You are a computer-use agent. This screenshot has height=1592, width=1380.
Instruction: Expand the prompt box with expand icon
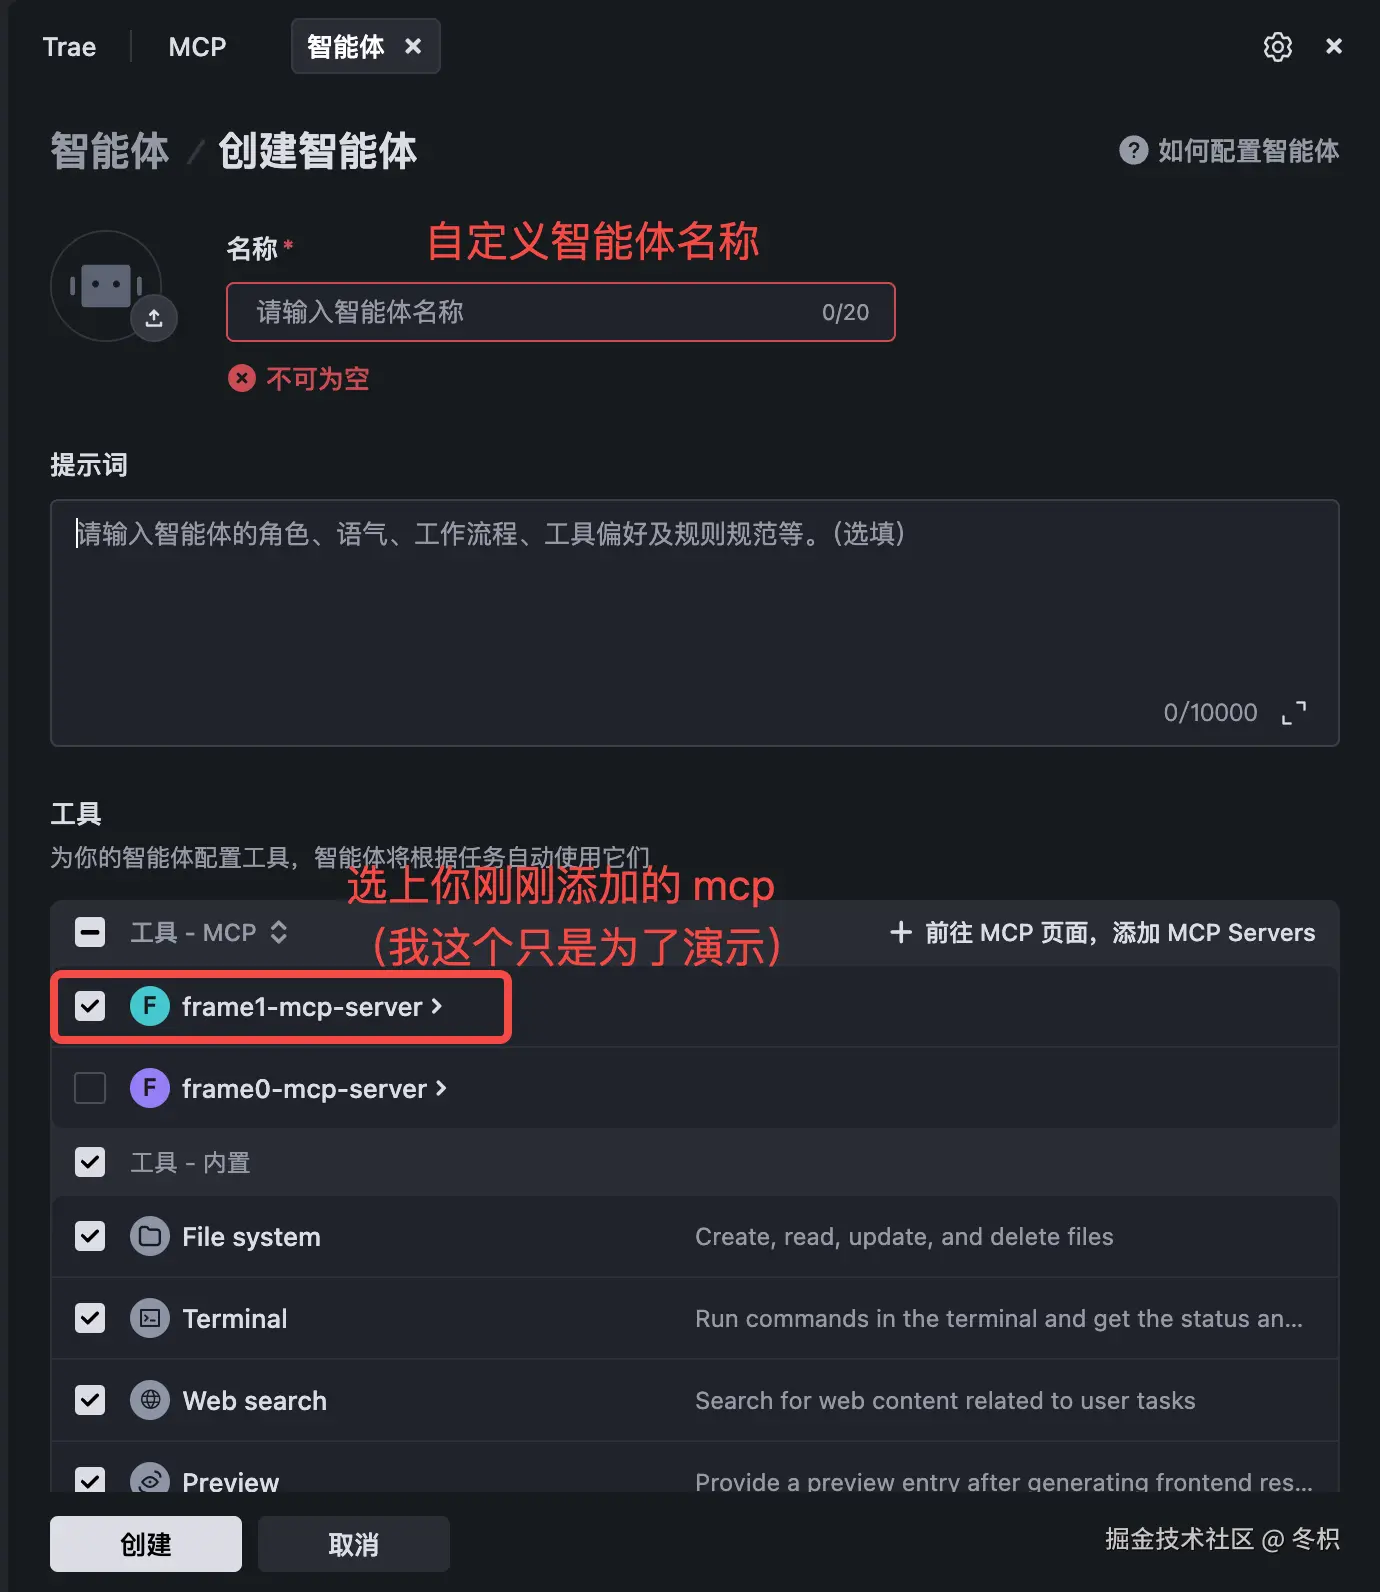pyautogui.click(x=1294, y=713)
